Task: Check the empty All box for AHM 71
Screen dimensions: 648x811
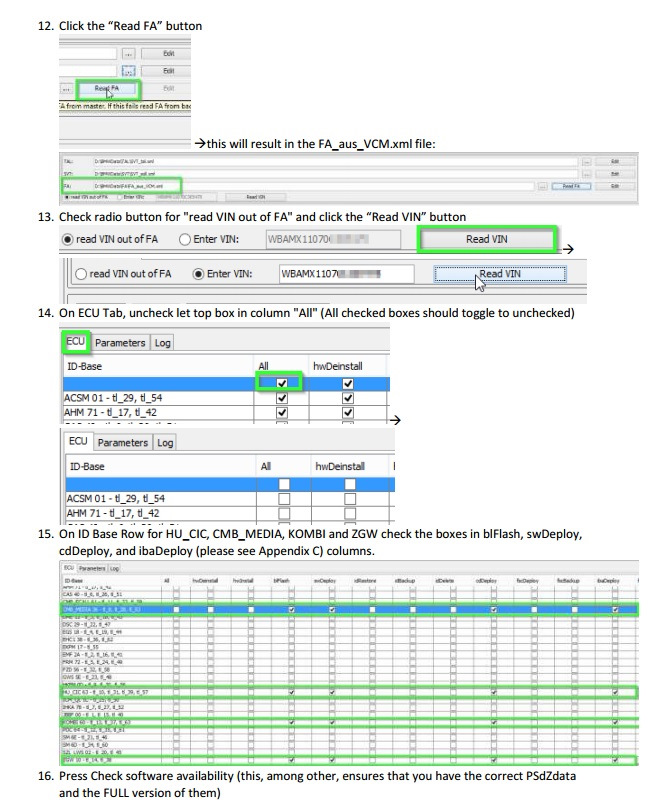Action: (284, 514)
